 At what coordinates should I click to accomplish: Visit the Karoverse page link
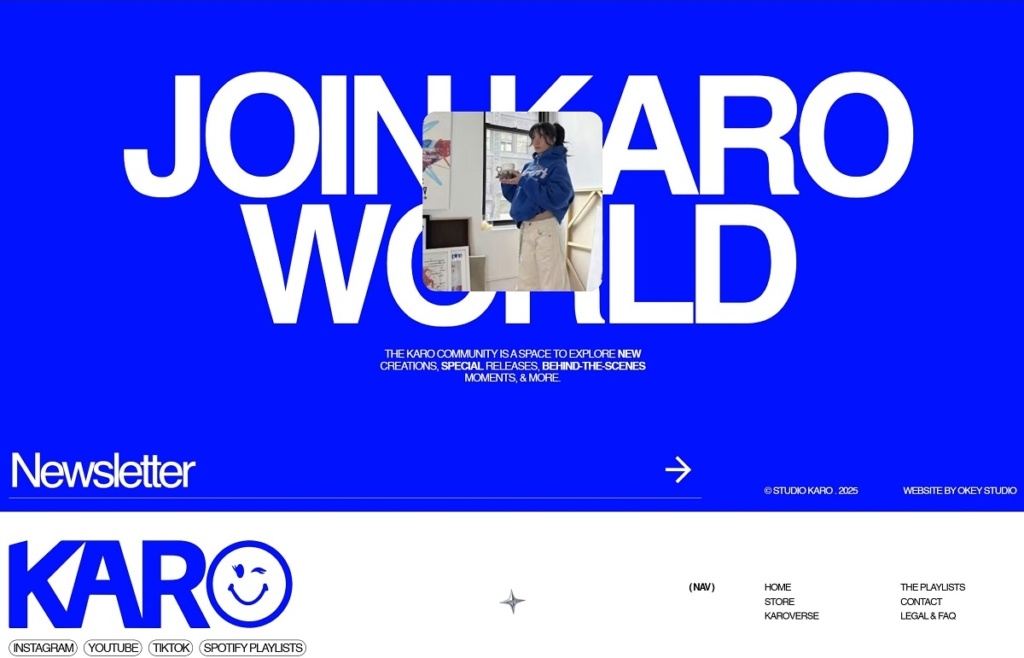click(791, 616)
